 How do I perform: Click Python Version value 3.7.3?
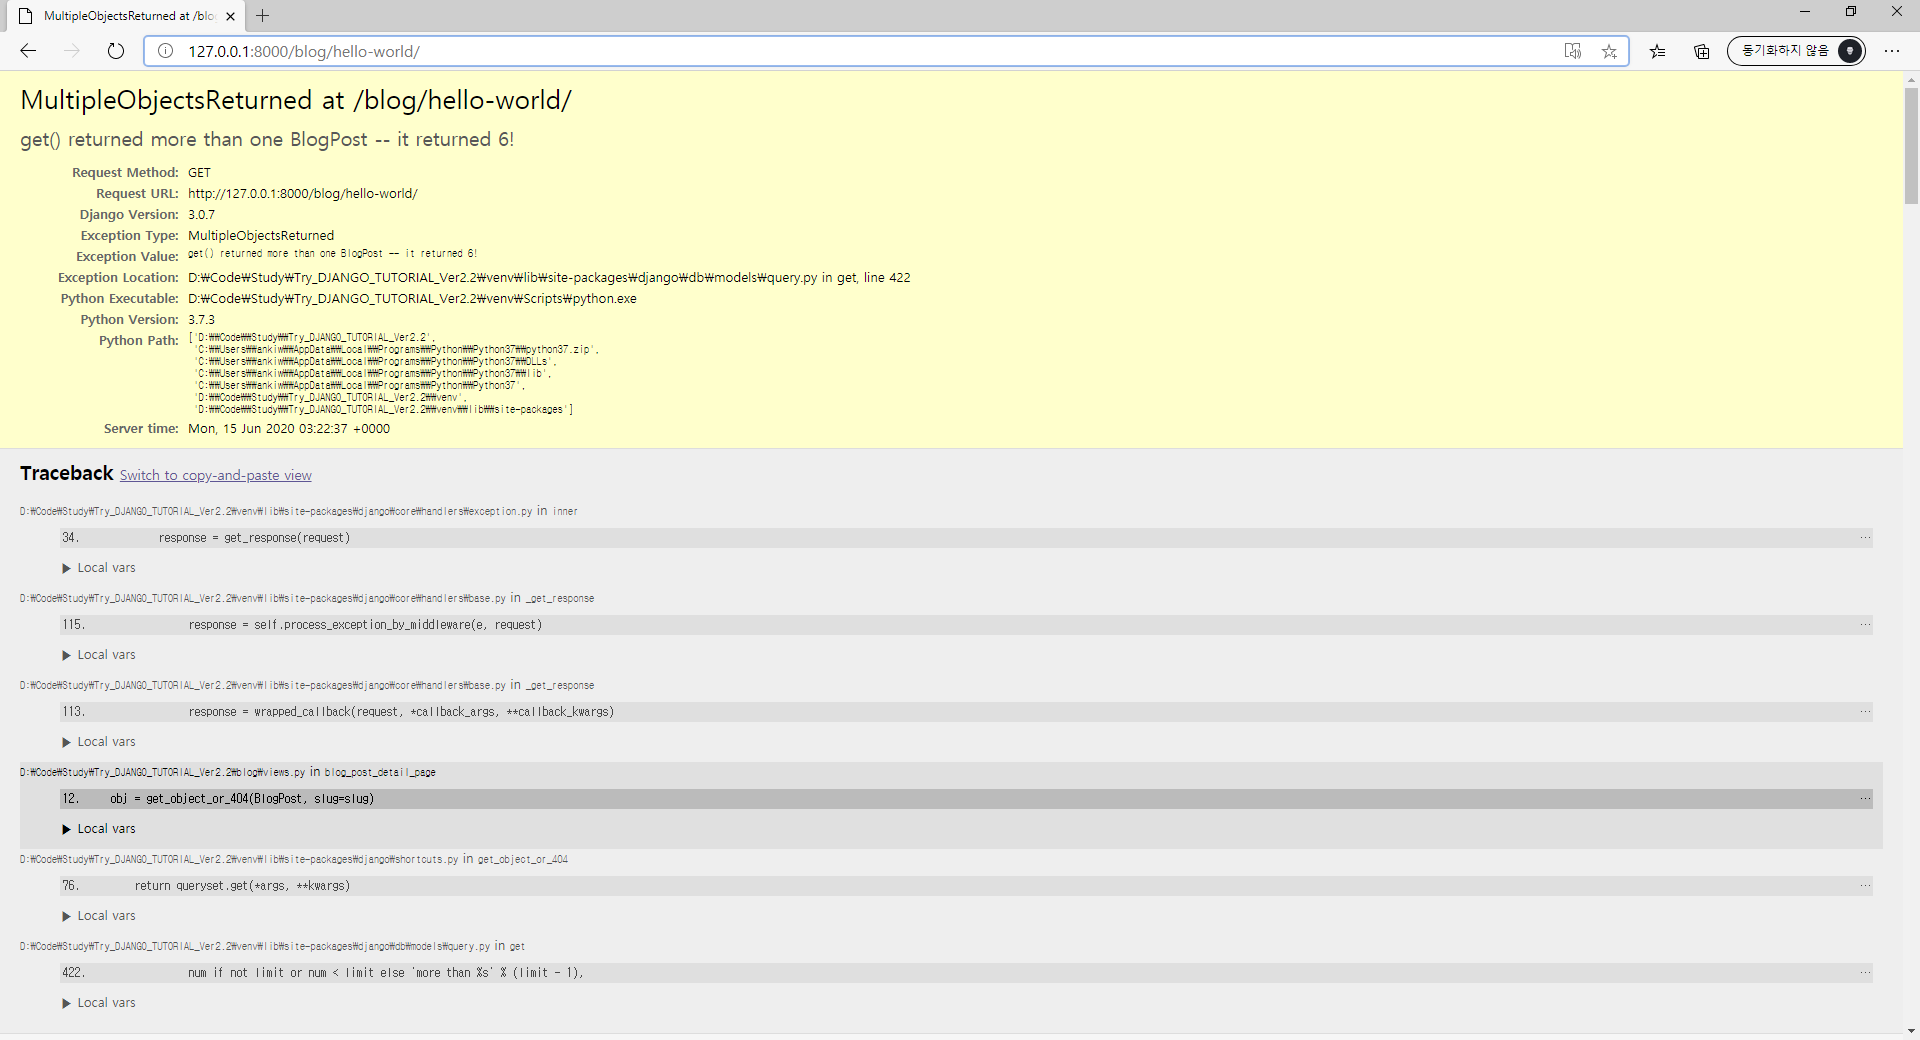tap(201, 320)
